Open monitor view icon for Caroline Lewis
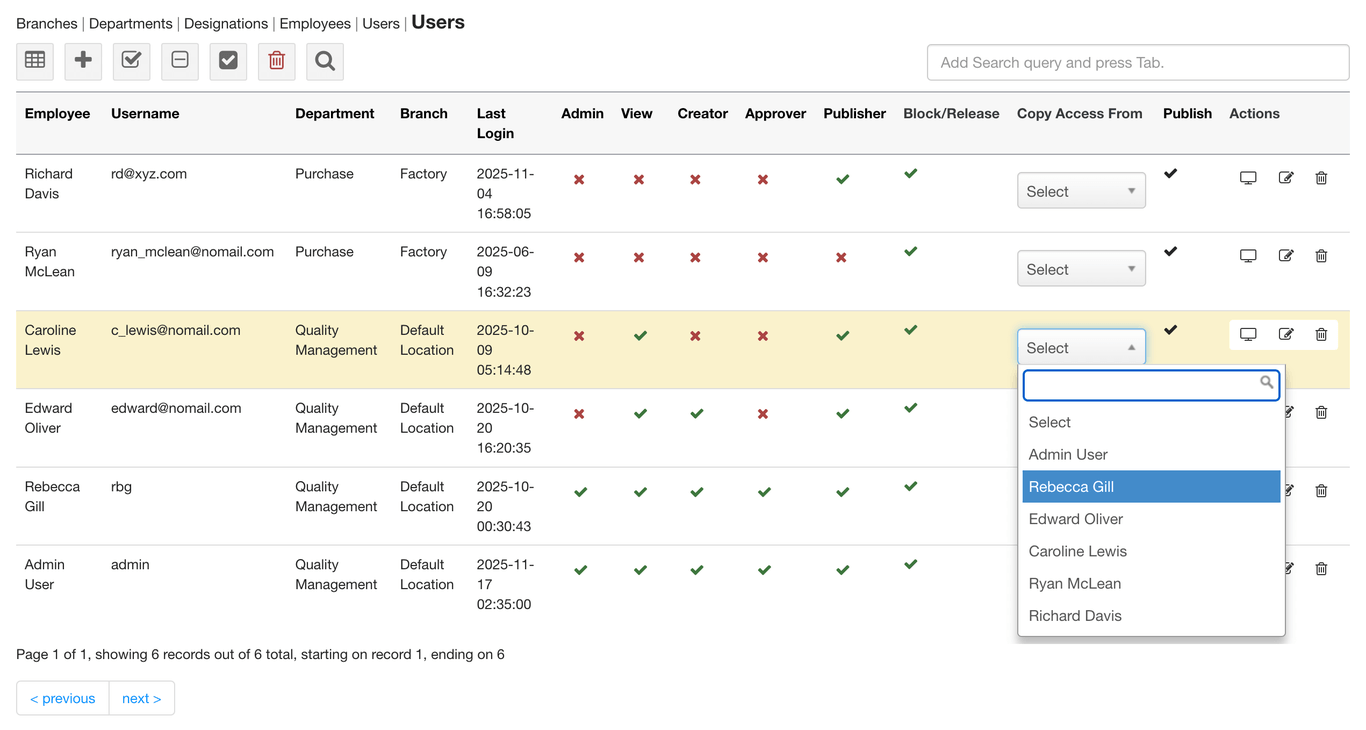The image size is (1366, 730). tap(1248, 334)
